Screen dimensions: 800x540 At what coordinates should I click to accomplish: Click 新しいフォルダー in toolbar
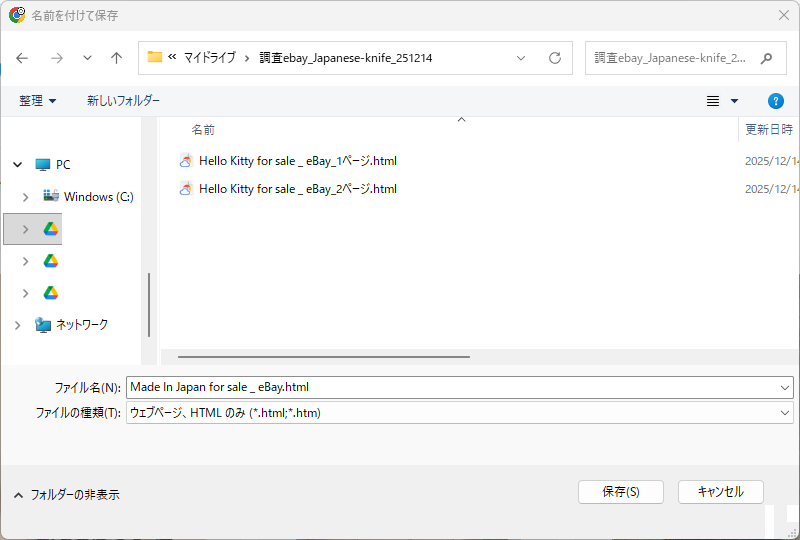tap(123, 101)
